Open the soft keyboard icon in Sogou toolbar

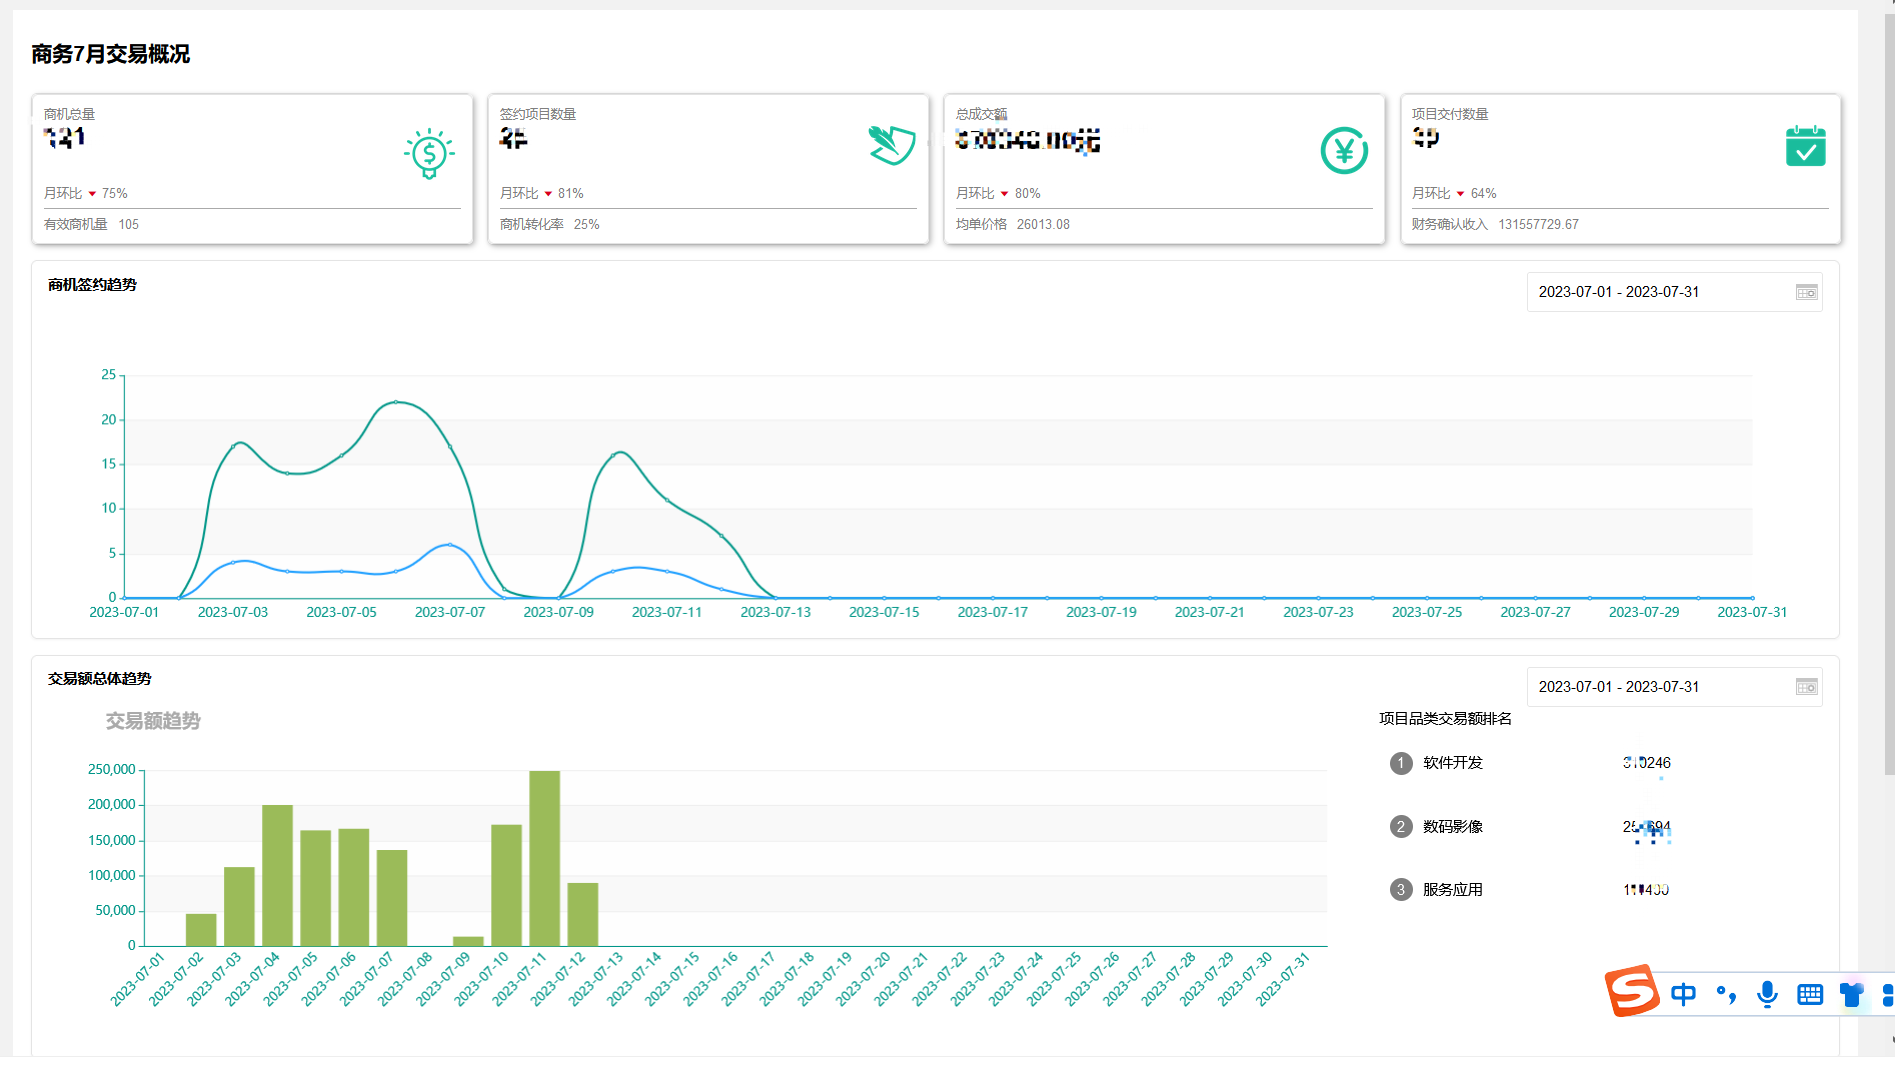pyautogui.click(x=1810, y=994)
